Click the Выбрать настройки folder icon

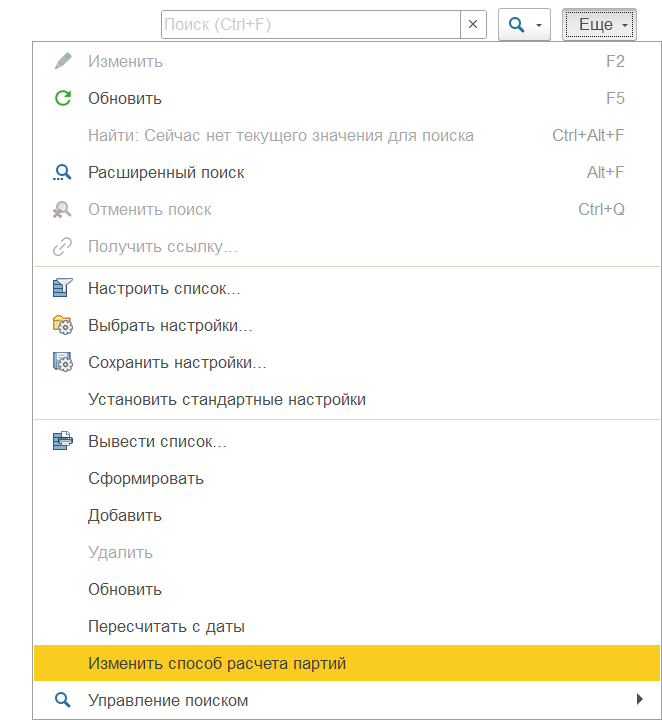pos(63,325)
